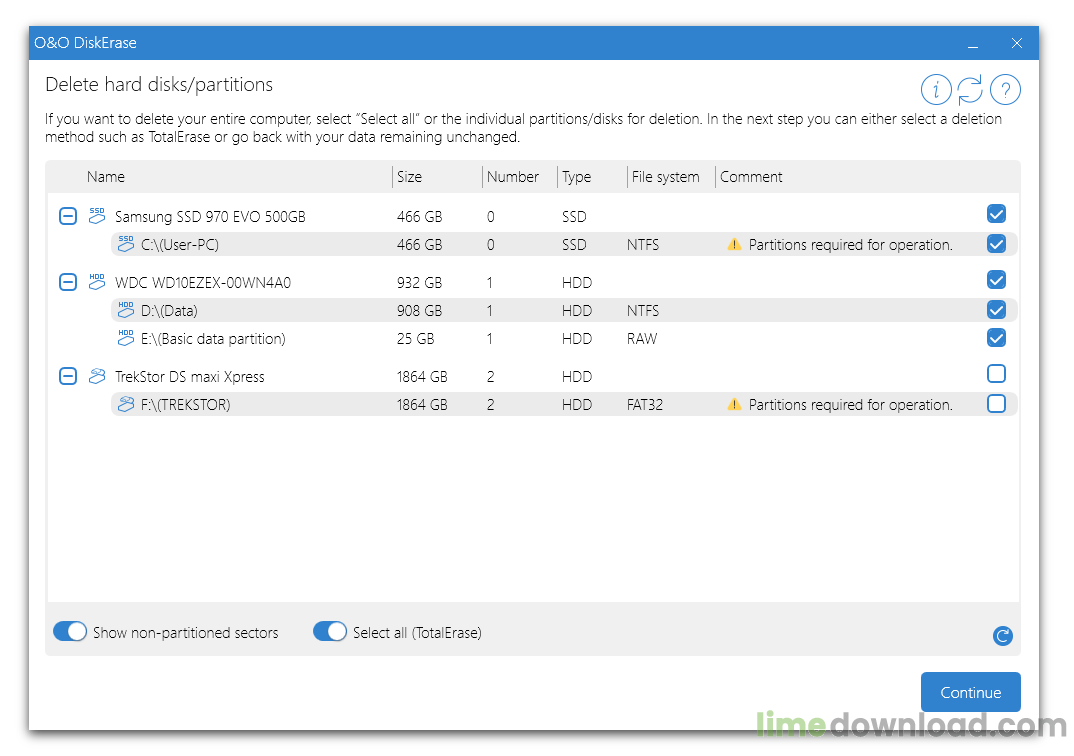Click the F:\(TREKSTOR) partition icon
The height and width of the screenshot is (756, 1074).
click(x=125, y=404)
